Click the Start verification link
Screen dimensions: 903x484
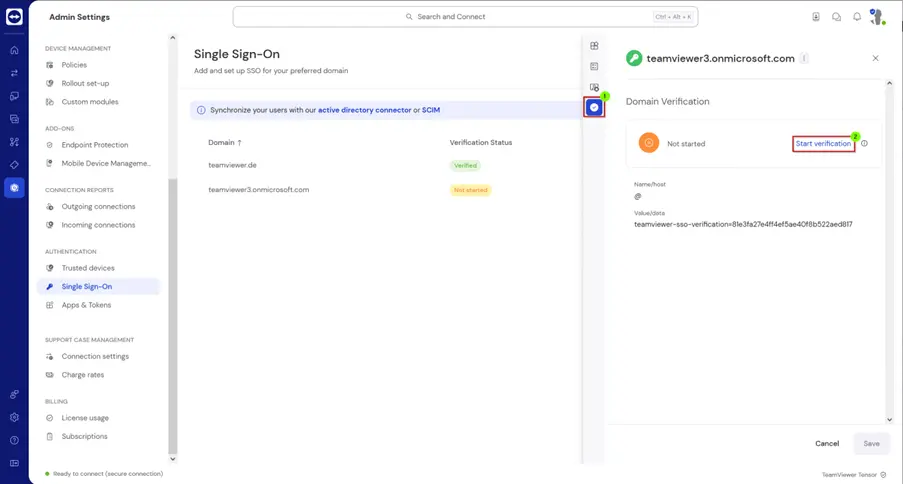coord(823,143)
